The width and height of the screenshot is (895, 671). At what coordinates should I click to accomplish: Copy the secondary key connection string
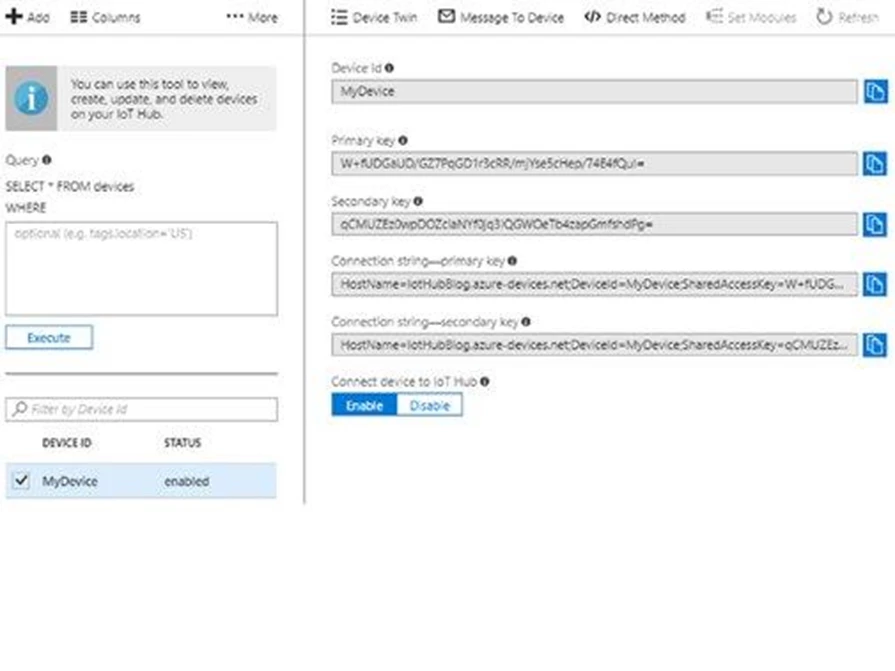point(874,345)
